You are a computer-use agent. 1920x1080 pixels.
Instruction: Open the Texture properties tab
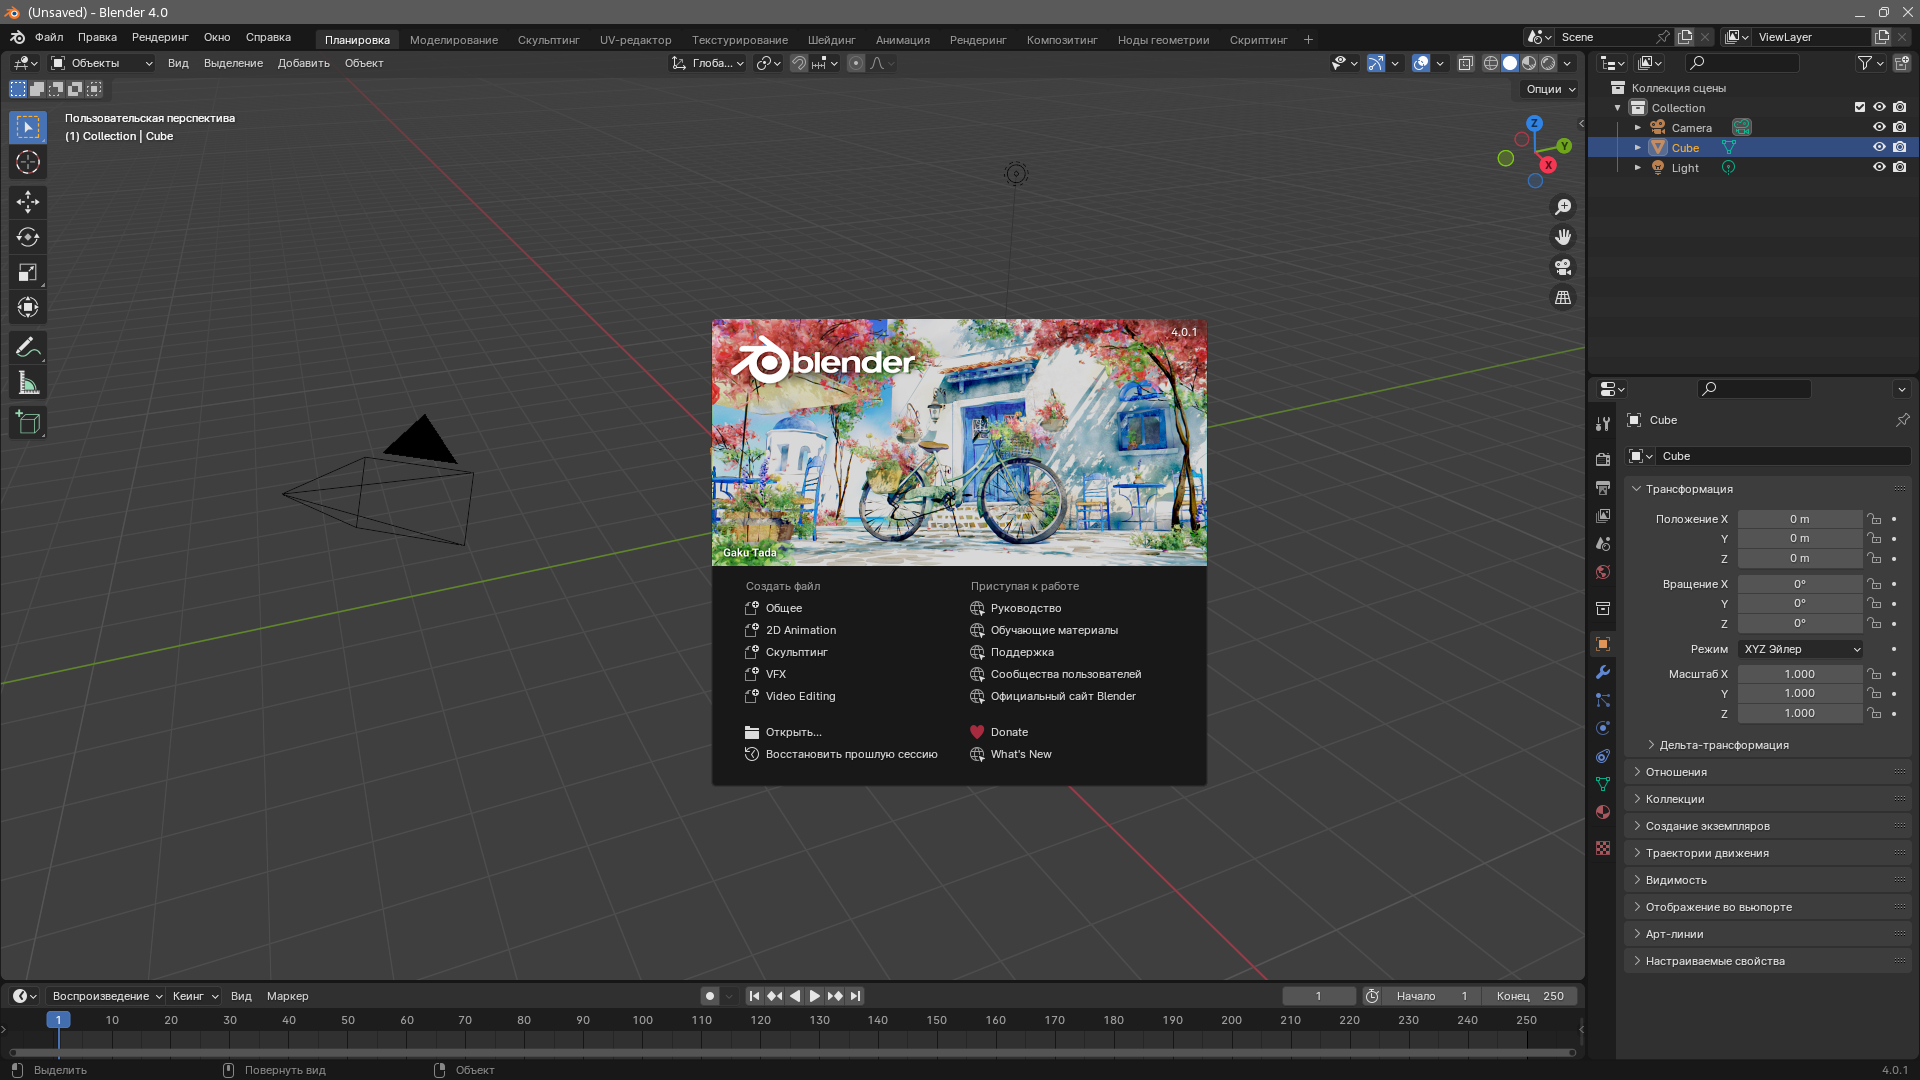pyautogui.click(x=1603, y=848)
